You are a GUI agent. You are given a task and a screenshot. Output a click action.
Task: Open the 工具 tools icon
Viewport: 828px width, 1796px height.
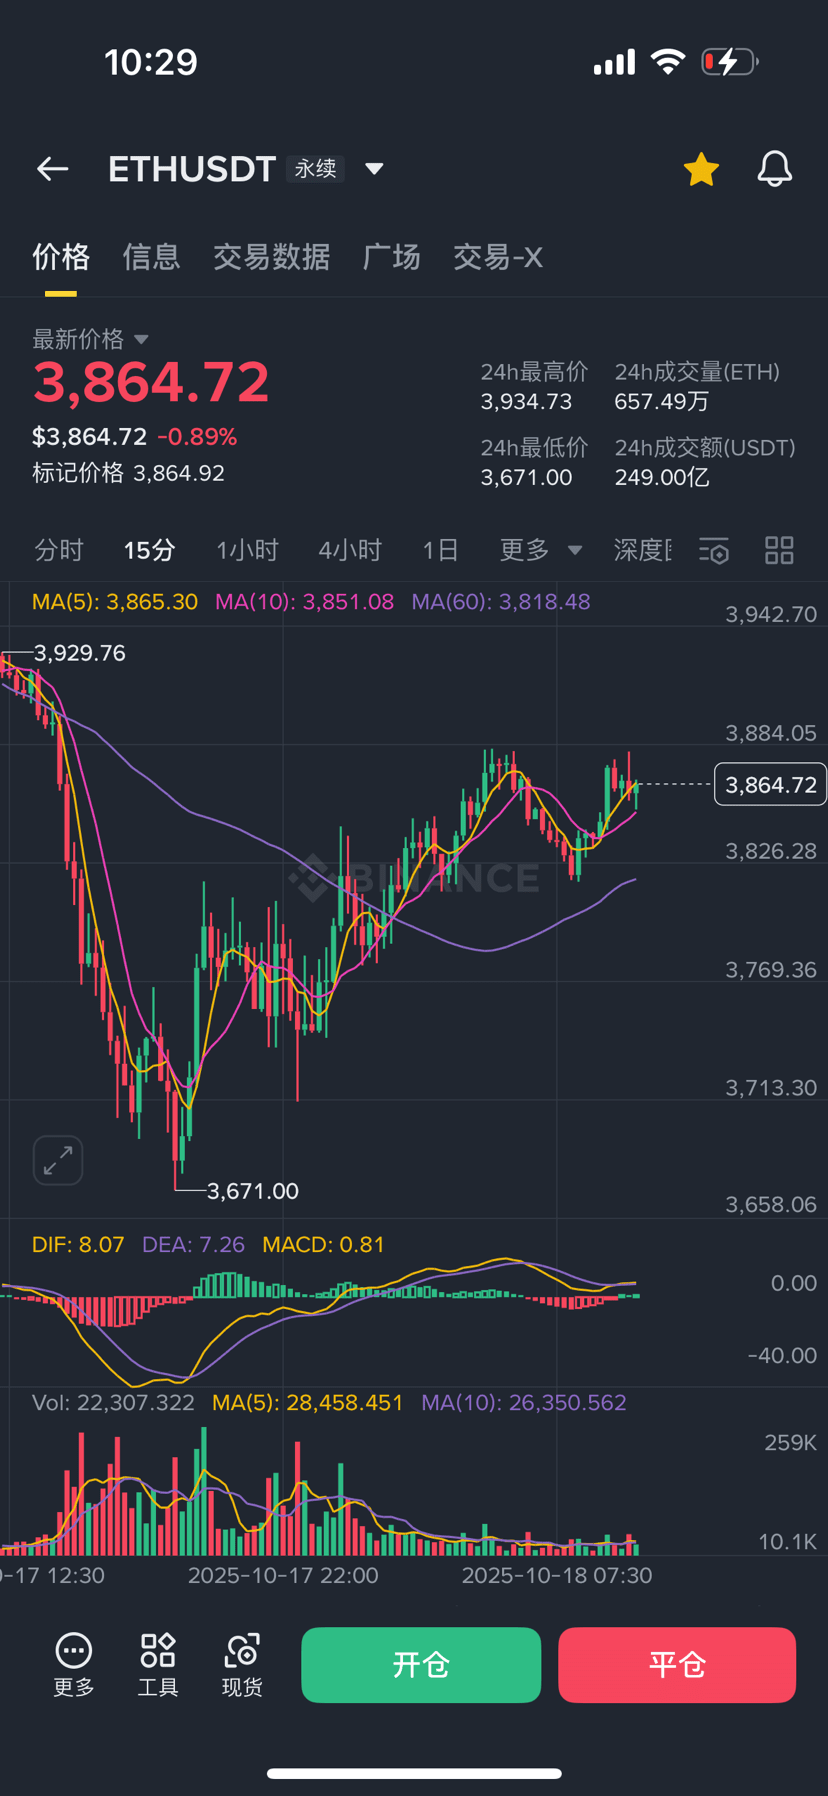click(x=158, y=1665)
